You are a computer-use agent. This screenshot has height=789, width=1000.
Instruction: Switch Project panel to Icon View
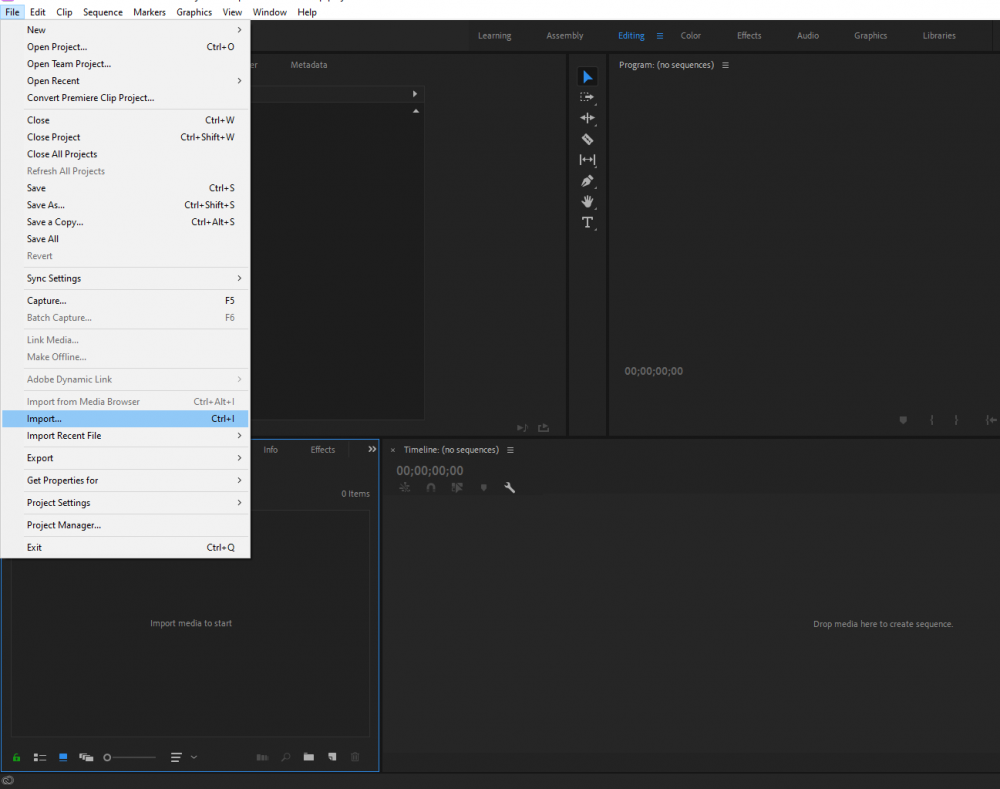(x=63, y=757)
